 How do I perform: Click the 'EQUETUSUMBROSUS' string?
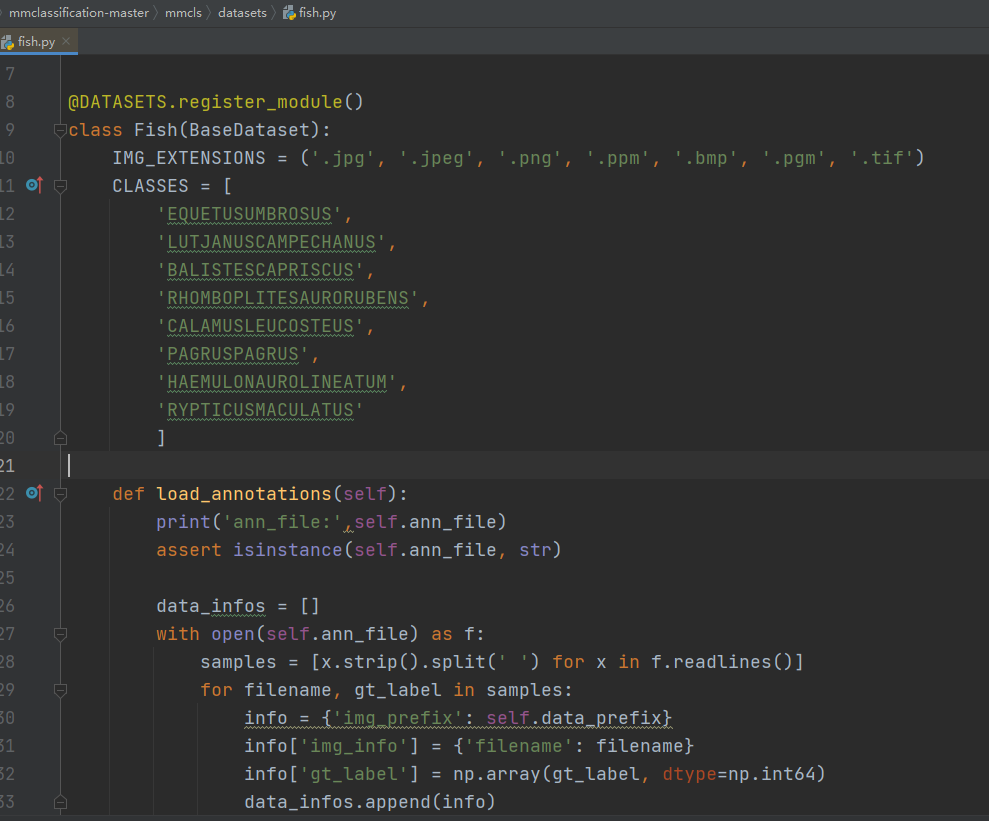coord(250,214)
